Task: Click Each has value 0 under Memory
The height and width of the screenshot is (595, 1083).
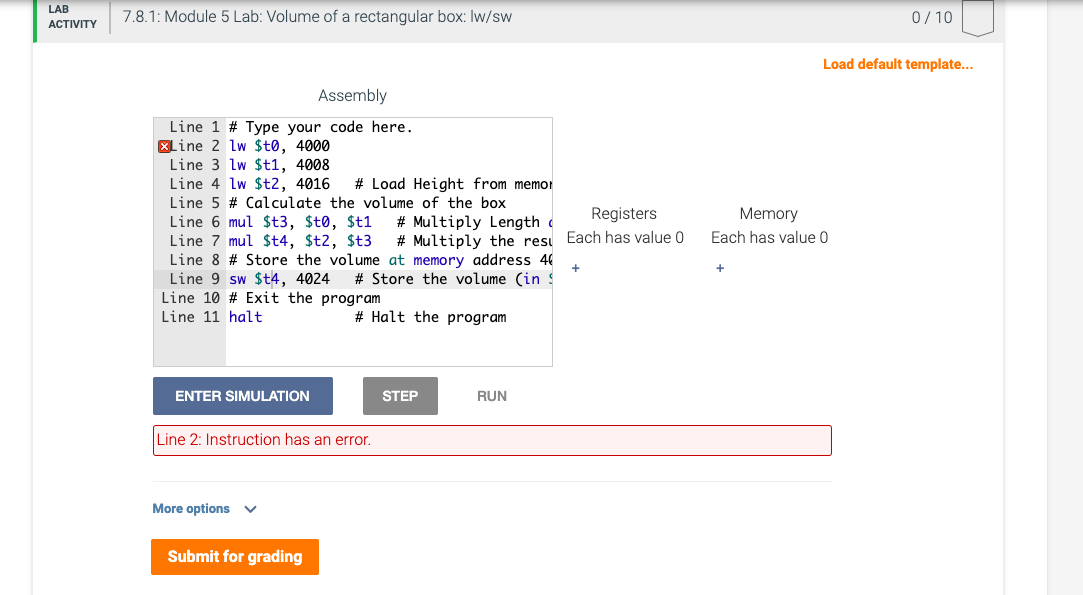Action: click(768, 237)
